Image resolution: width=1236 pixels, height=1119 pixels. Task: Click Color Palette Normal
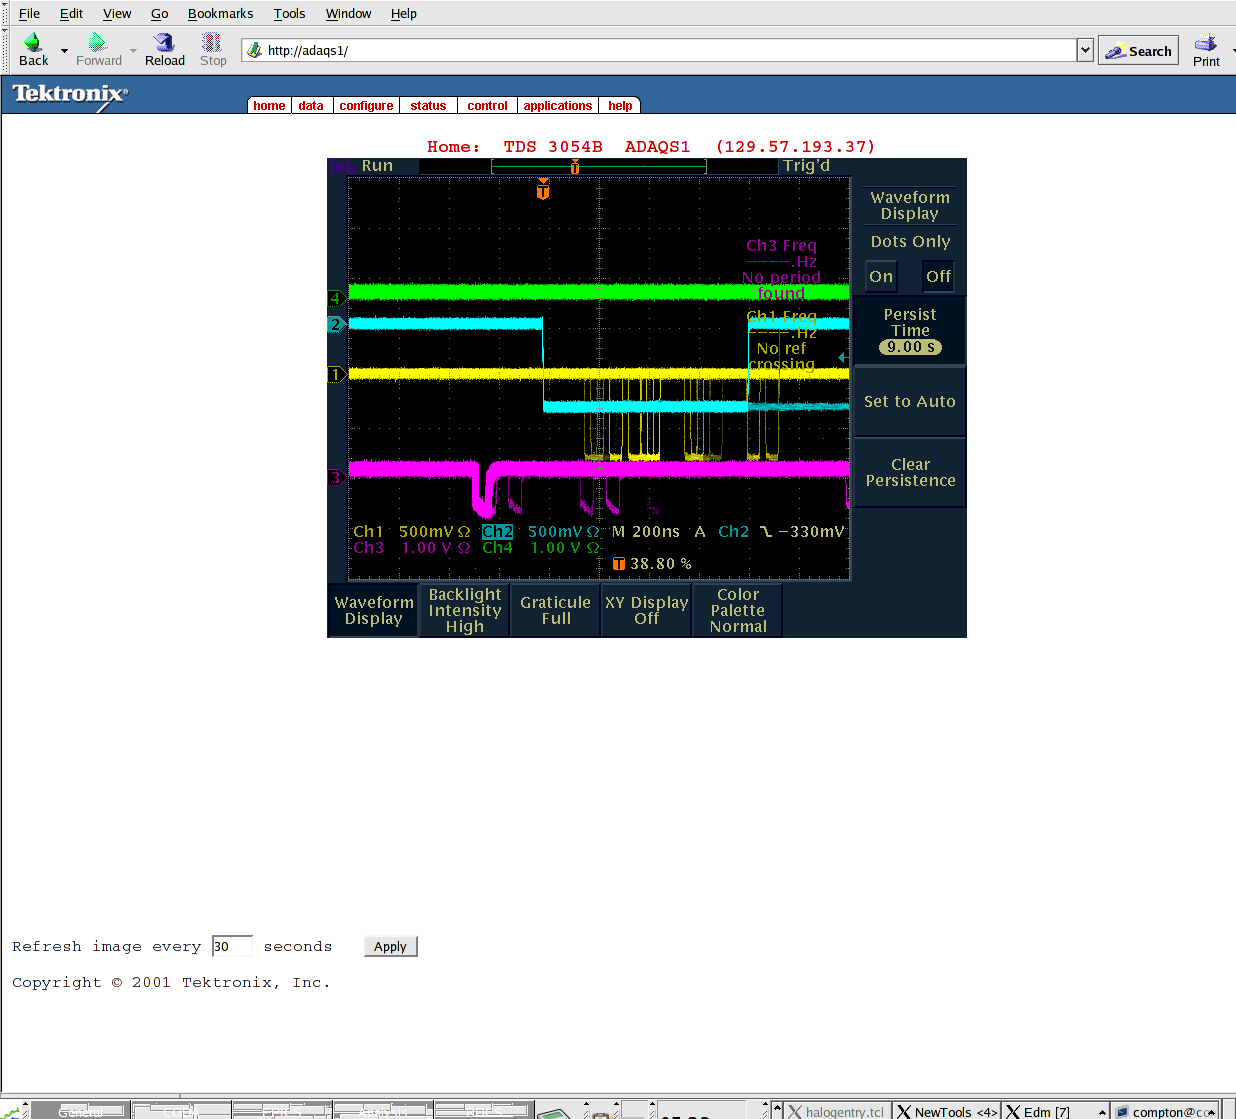click(738, 610)
